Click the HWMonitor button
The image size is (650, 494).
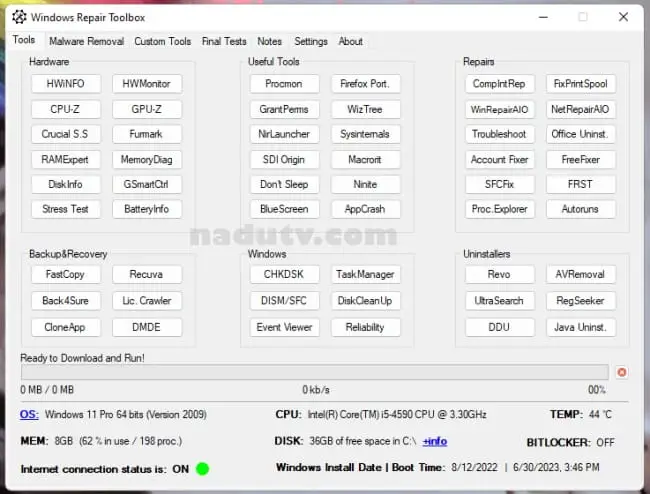[146, 84]
